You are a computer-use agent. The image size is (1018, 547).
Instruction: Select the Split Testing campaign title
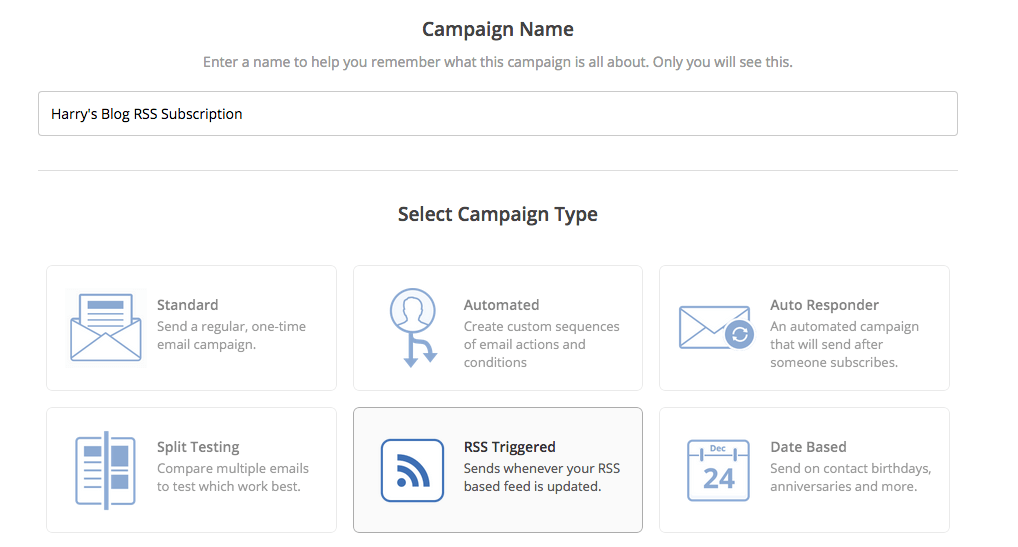[x=198, y=447]
